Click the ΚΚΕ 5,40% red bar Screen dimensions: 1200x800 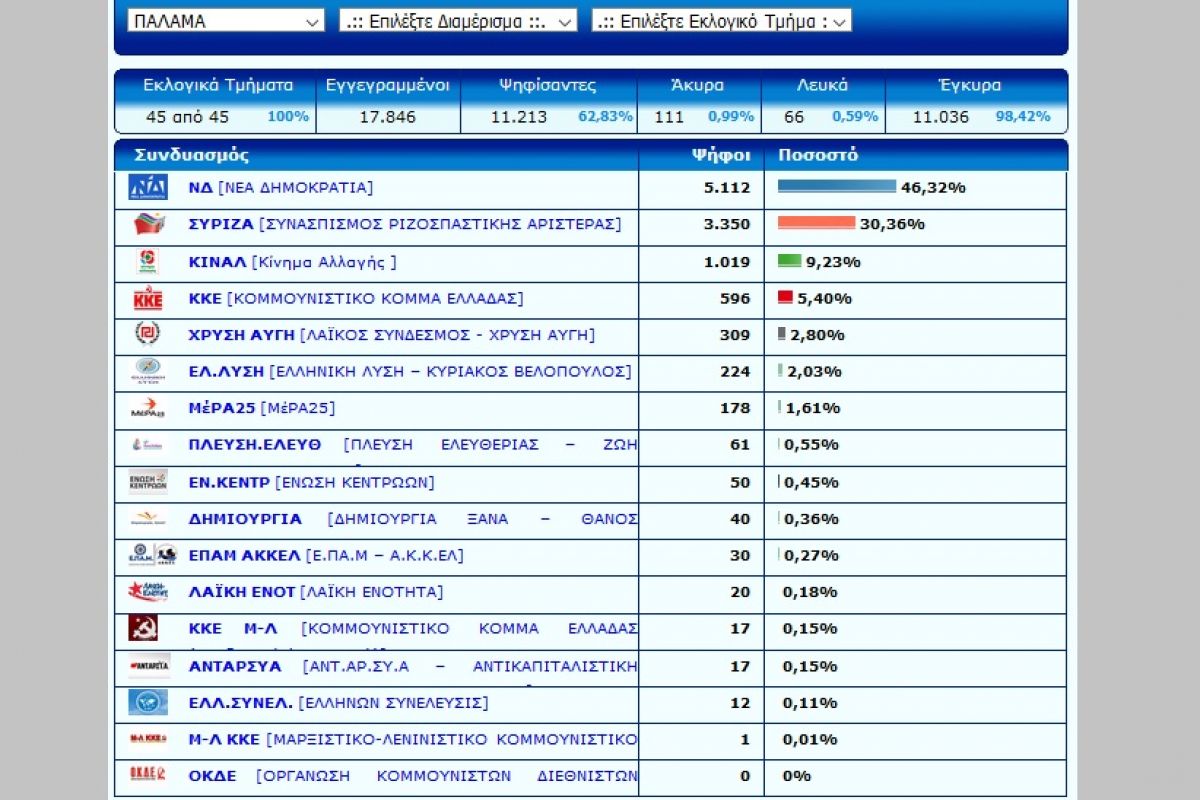[785, 297]
